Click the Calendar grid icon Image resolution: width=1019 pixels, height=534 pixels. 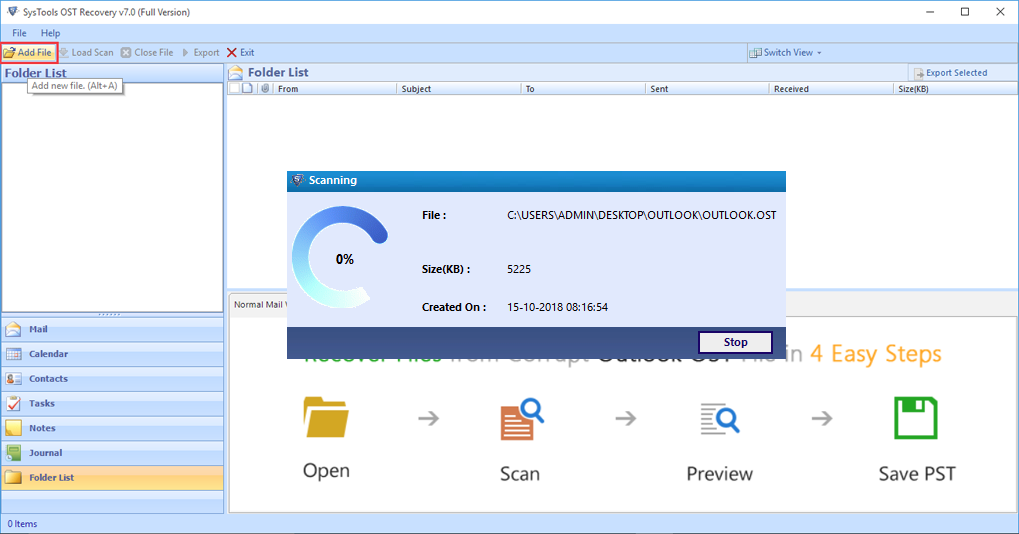13,354
